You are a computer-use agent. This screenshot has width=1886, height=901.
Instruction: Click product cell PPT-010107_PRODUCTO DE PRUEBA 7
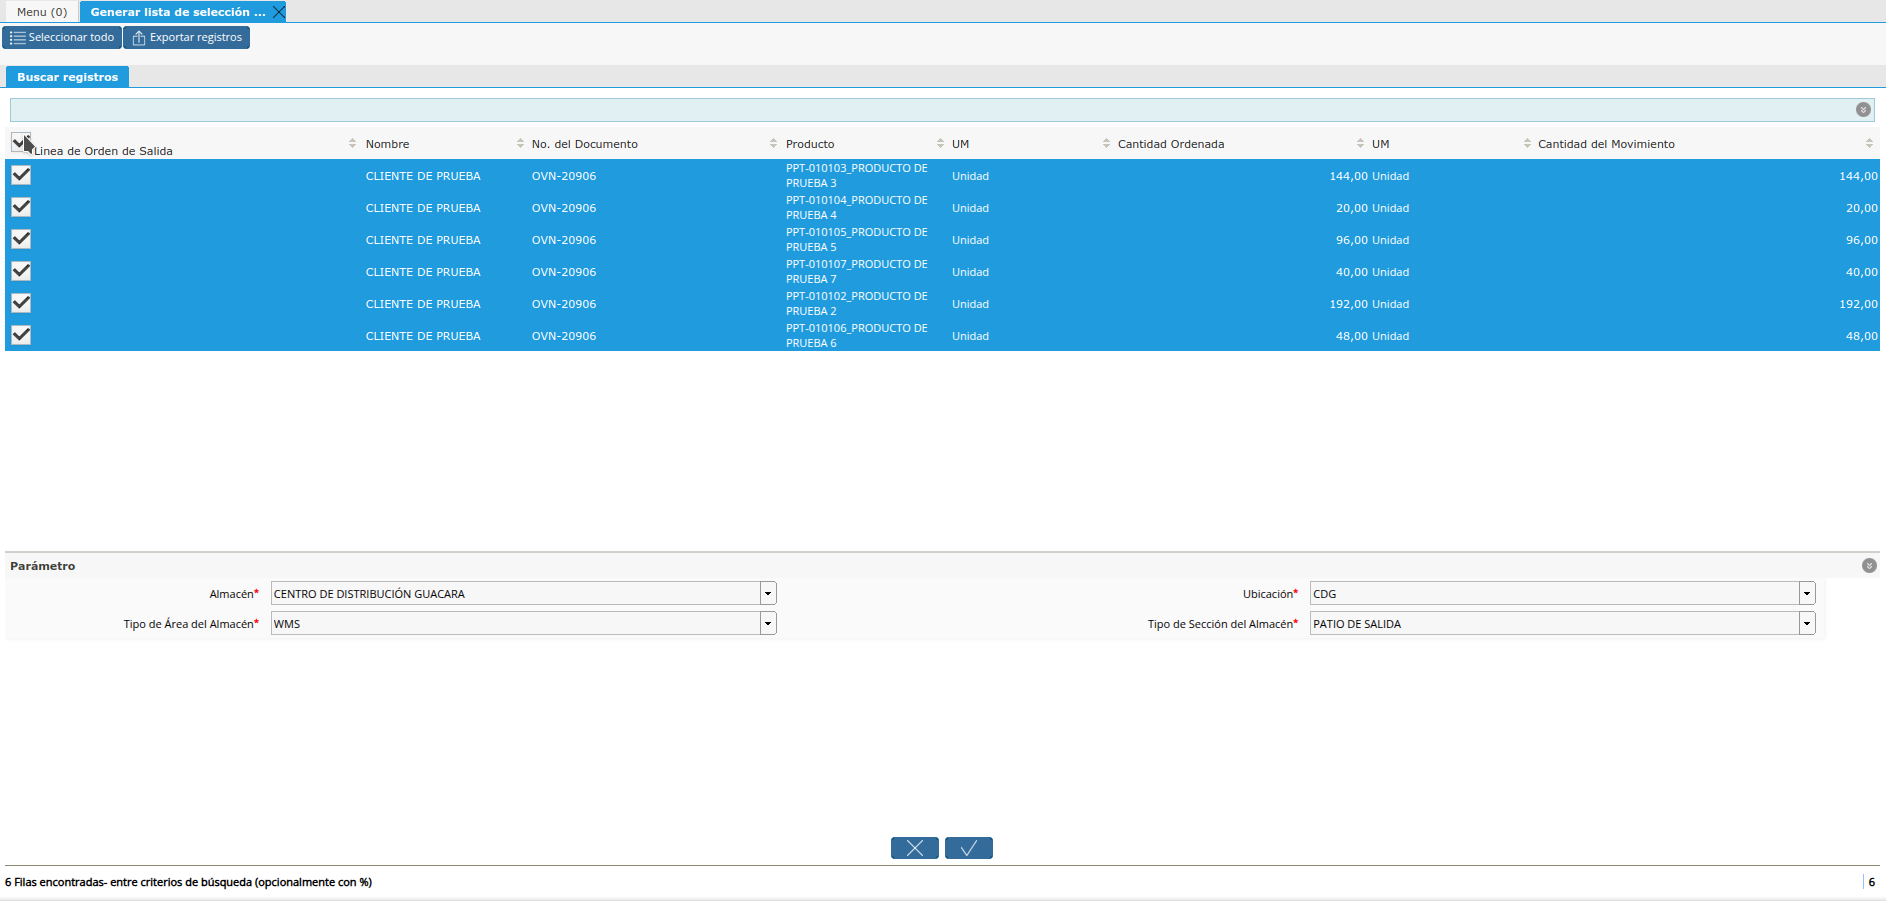coord(857,272)
